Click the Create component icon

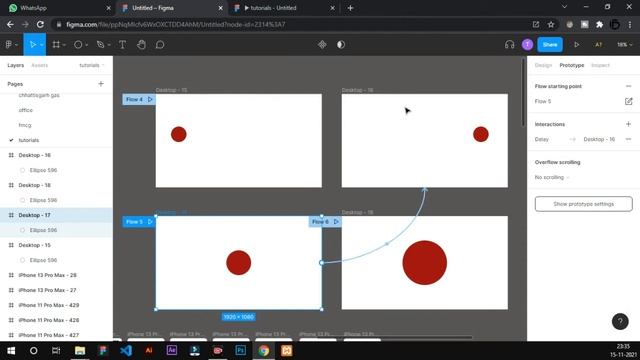[x=322, y=44]
